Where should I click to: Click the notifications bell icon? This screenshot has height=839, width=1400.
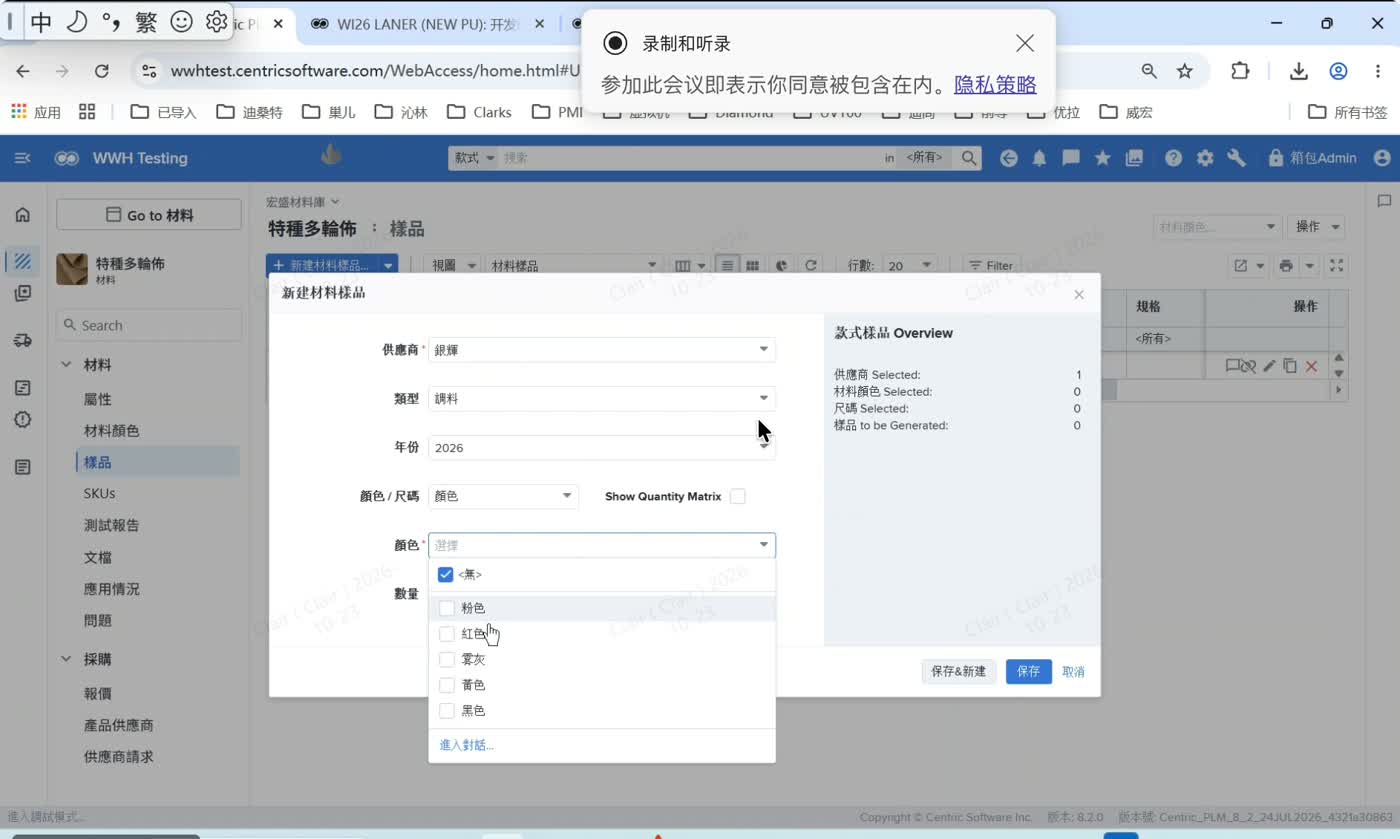[1040, 158]
